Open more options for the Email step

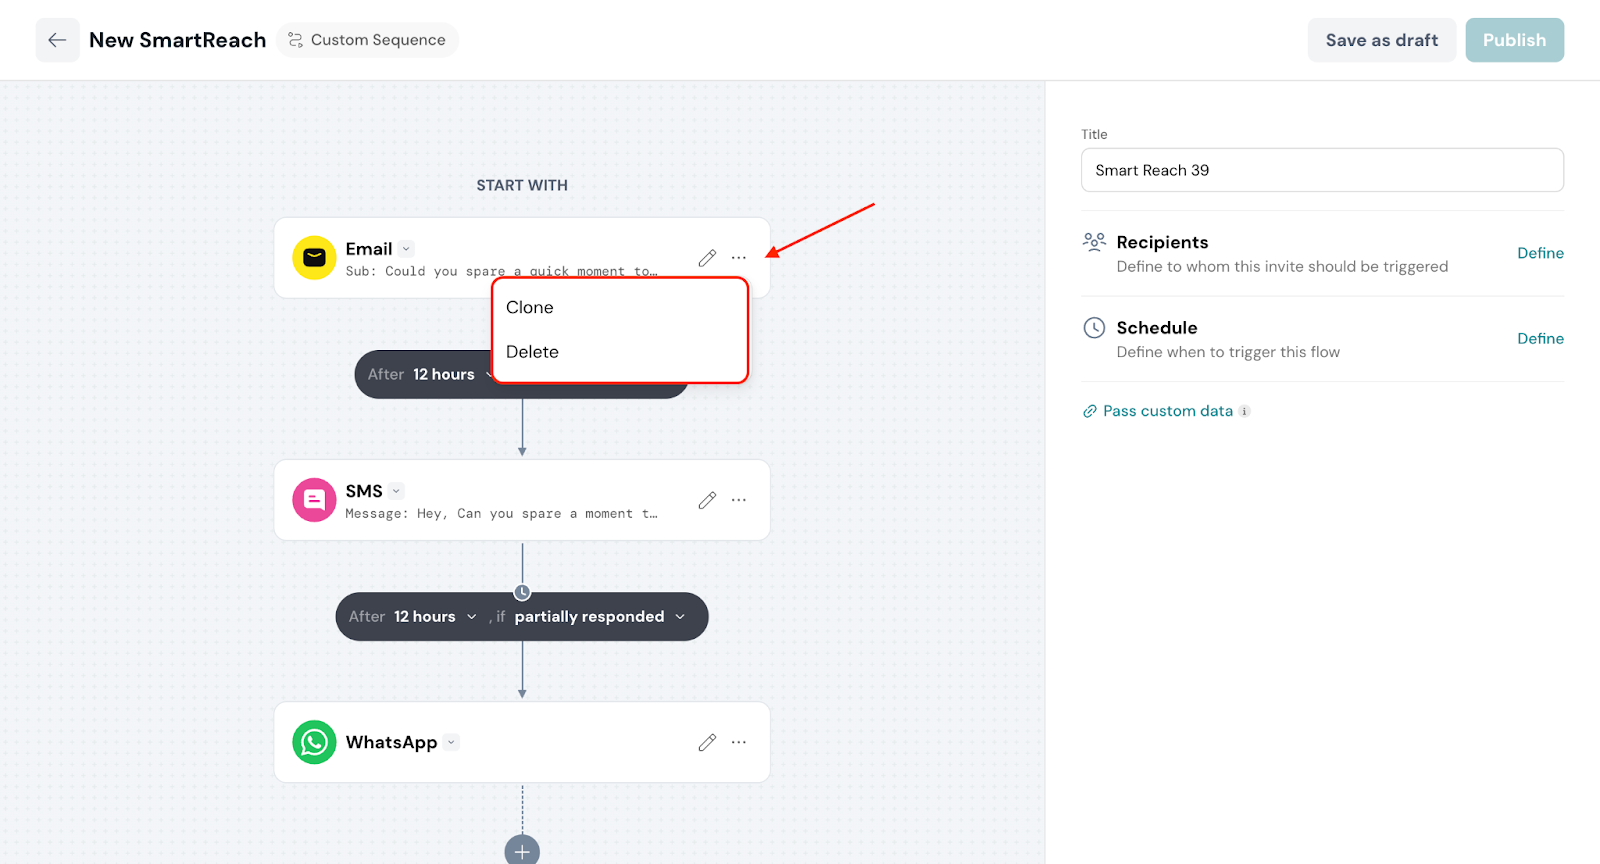(739, 258)
